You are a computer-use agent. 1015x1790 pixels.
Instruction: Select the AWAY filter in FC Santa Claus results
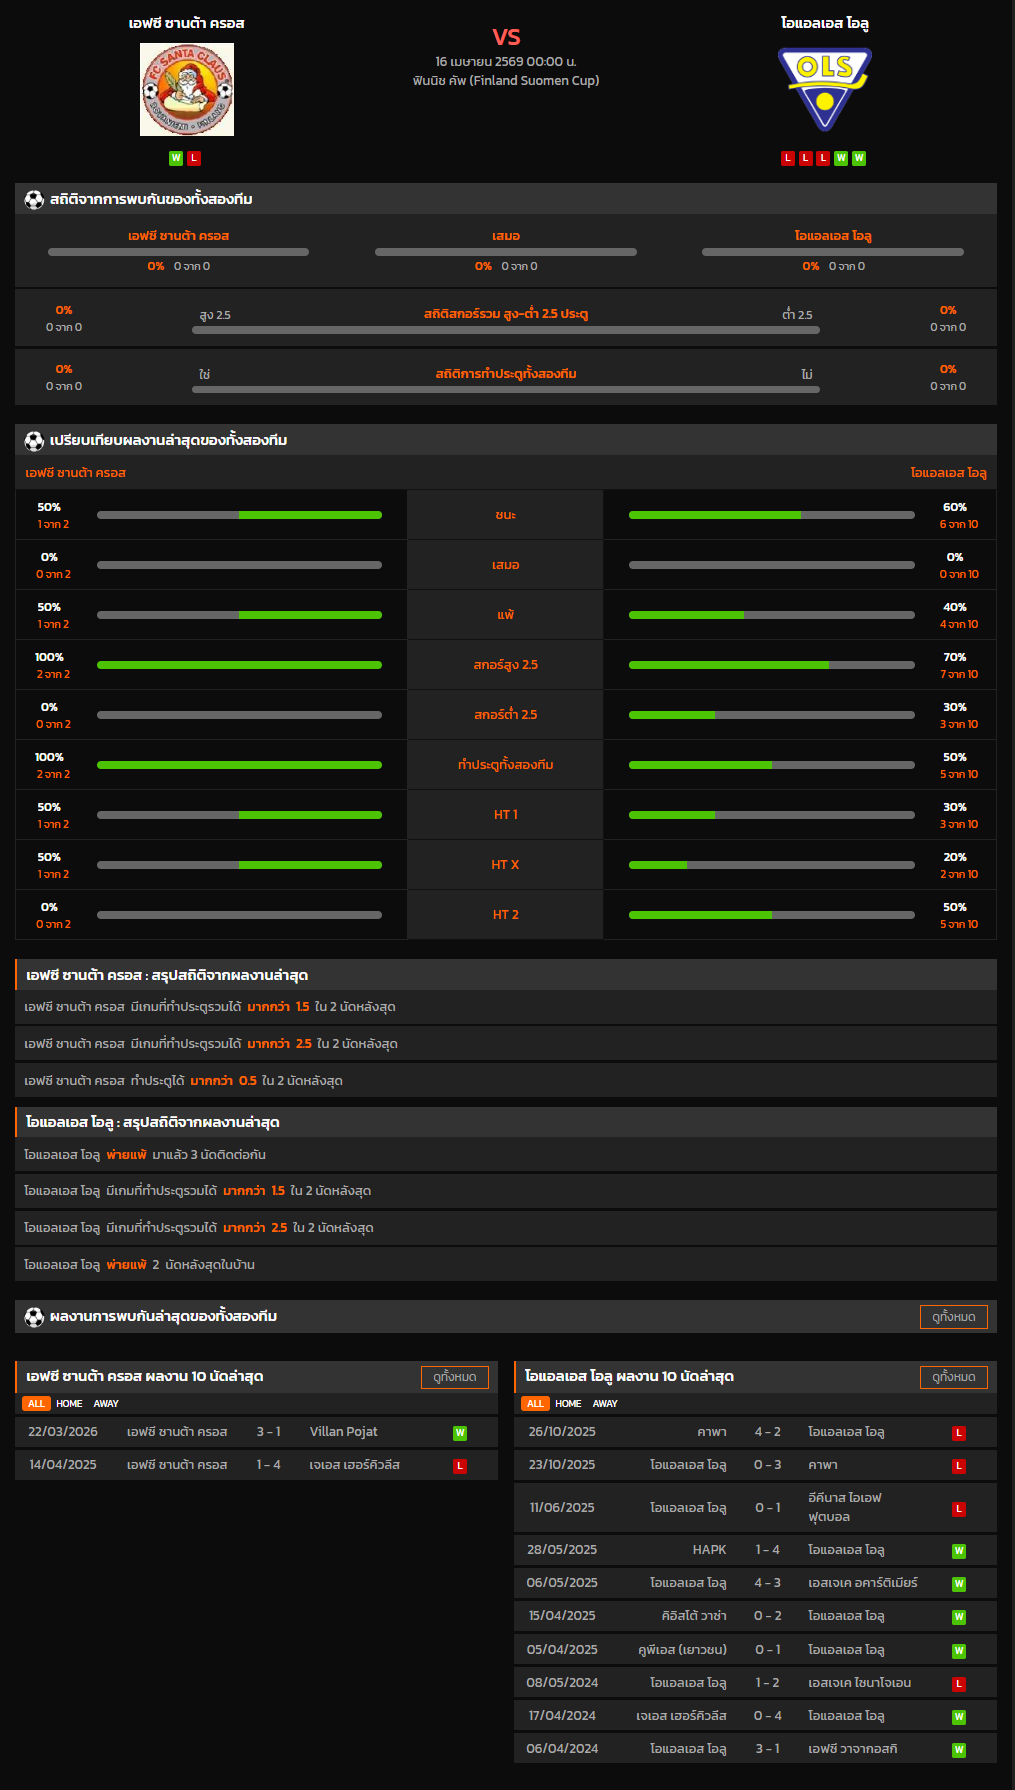coord(106,1404)
